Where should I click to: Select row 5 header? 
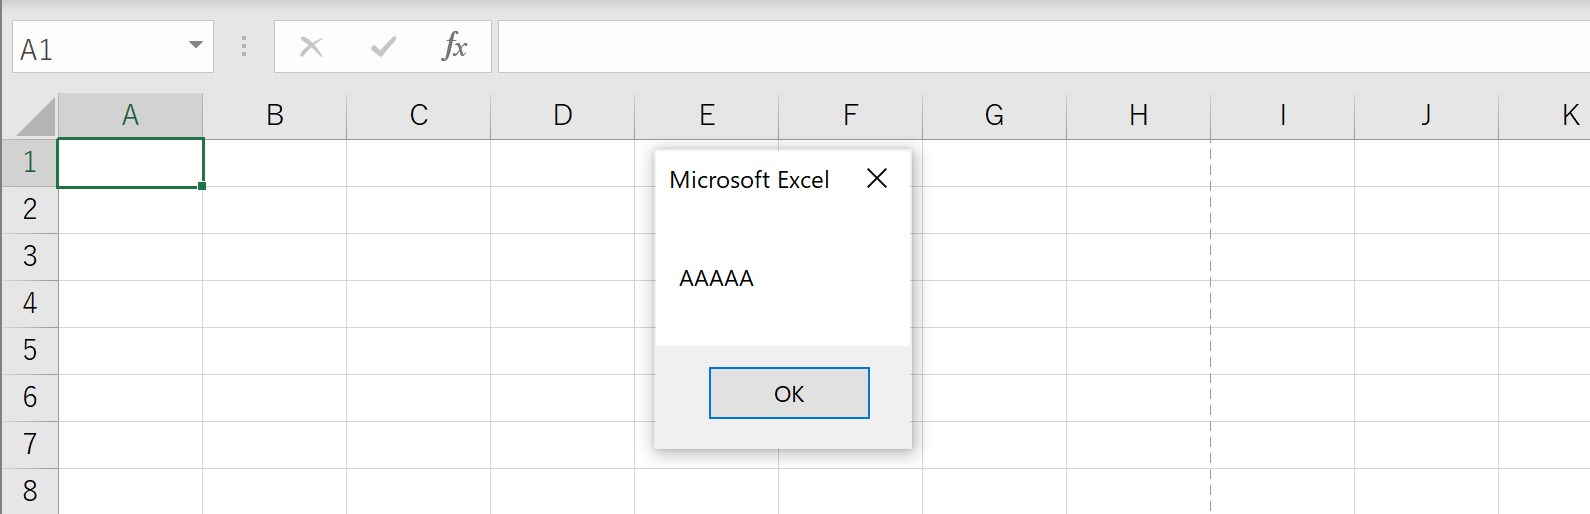30,350
